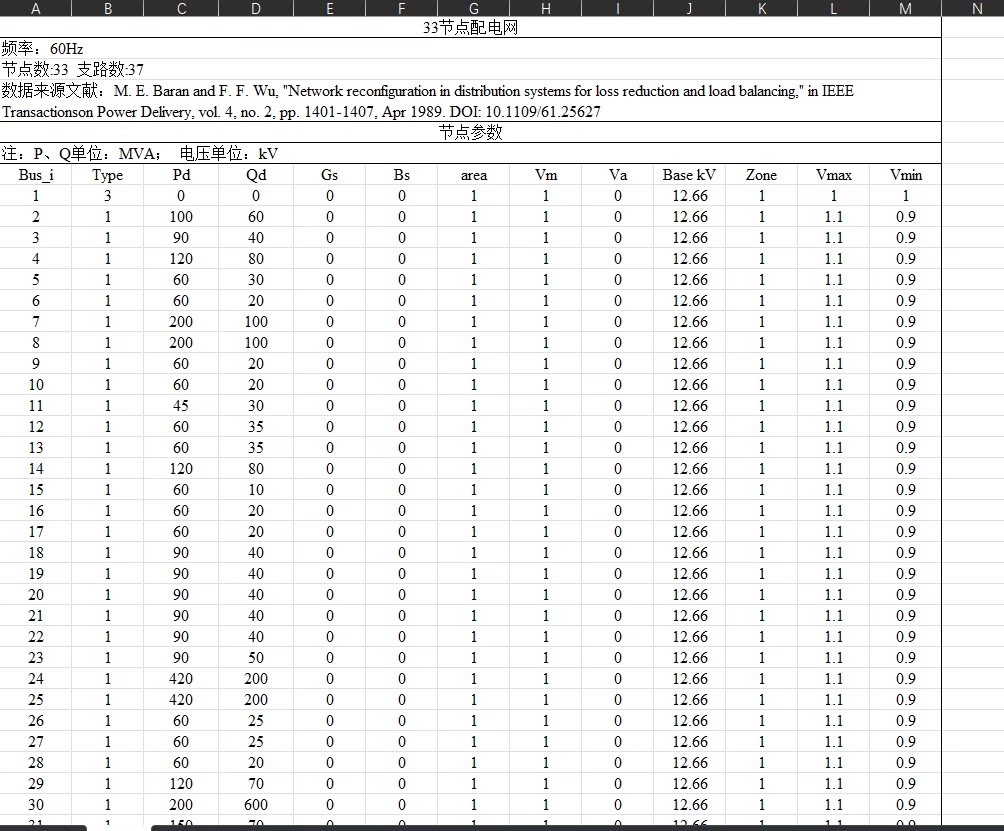Select column L header

click(x=834, y=8)
